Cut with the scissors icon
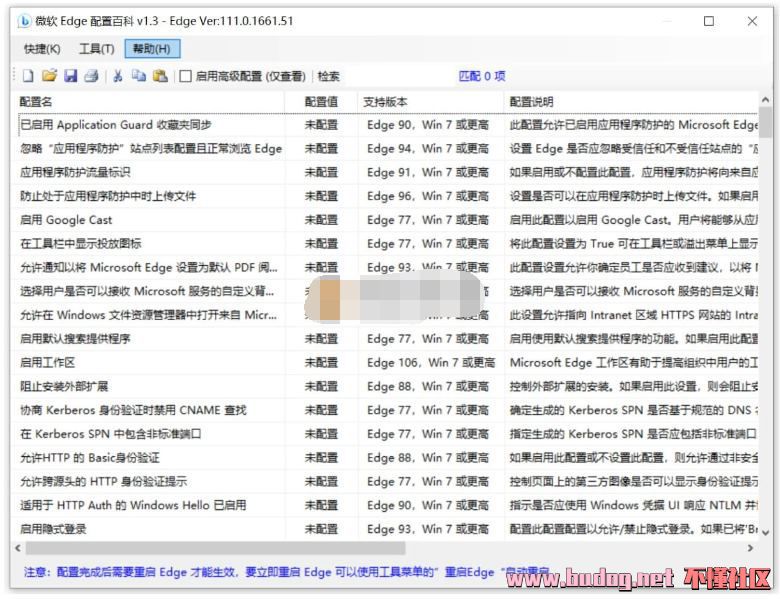This screenshot has height=599, width=780. [x=118, y=76]
